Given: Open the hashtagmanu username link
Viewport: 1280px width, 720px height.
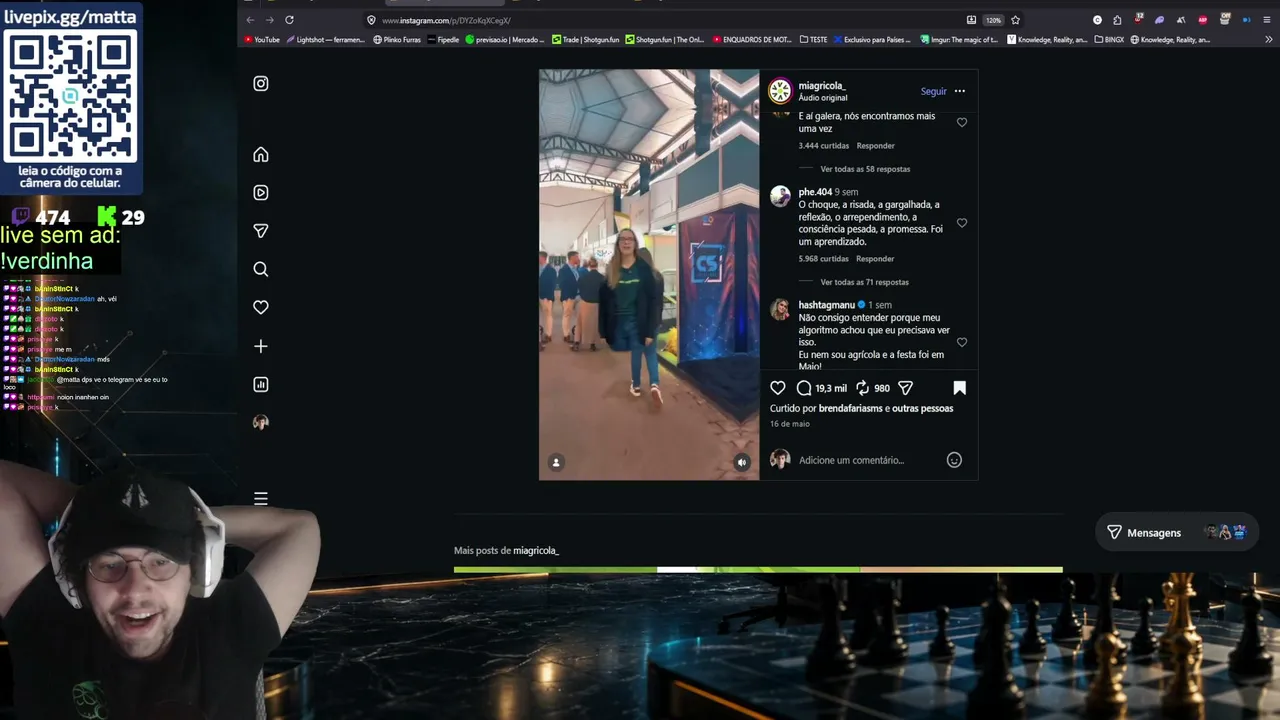Looking at the screenshot, I should [x=826, y=305].
